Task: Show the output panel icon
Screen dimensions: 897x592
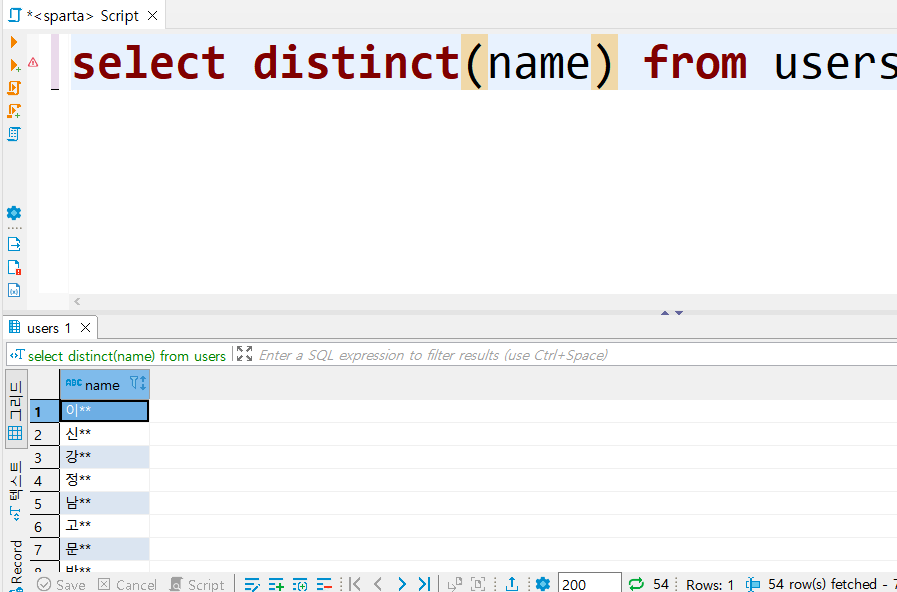Action: point(14,244)
